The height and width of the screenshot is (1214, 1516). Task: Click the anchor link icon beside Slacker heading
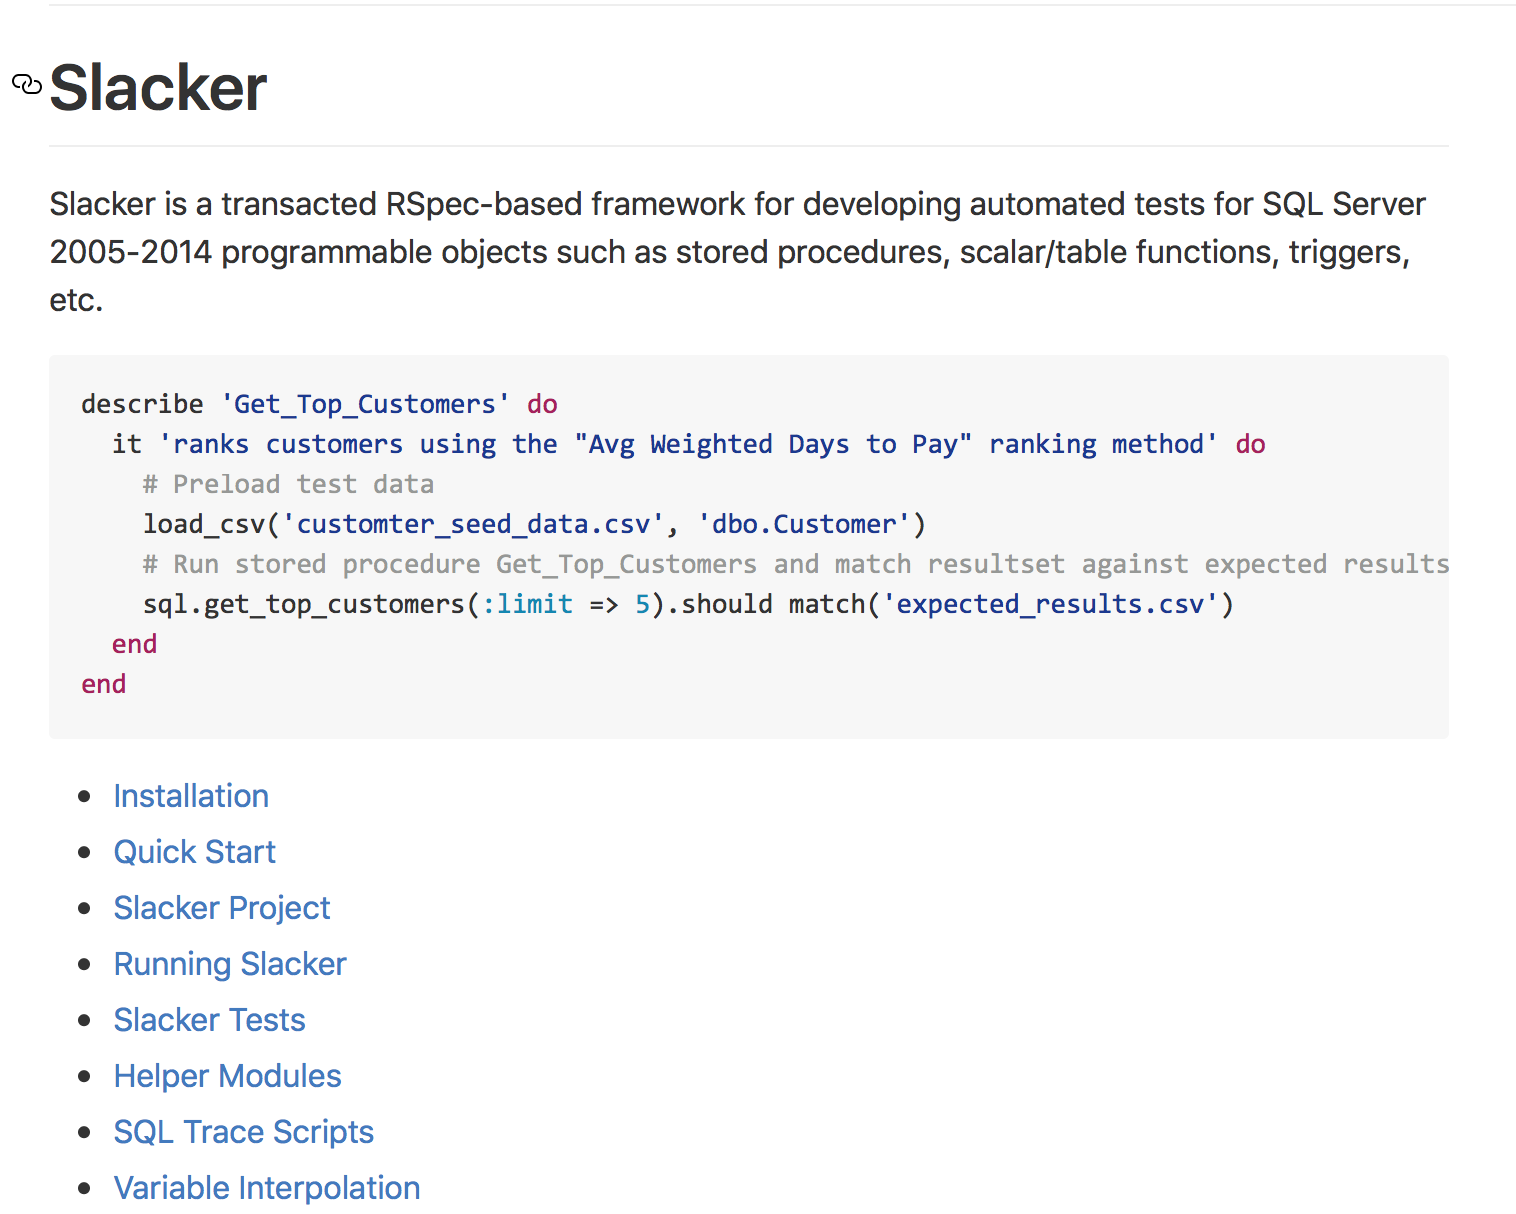pyautogui.click(x=27, y=84)
